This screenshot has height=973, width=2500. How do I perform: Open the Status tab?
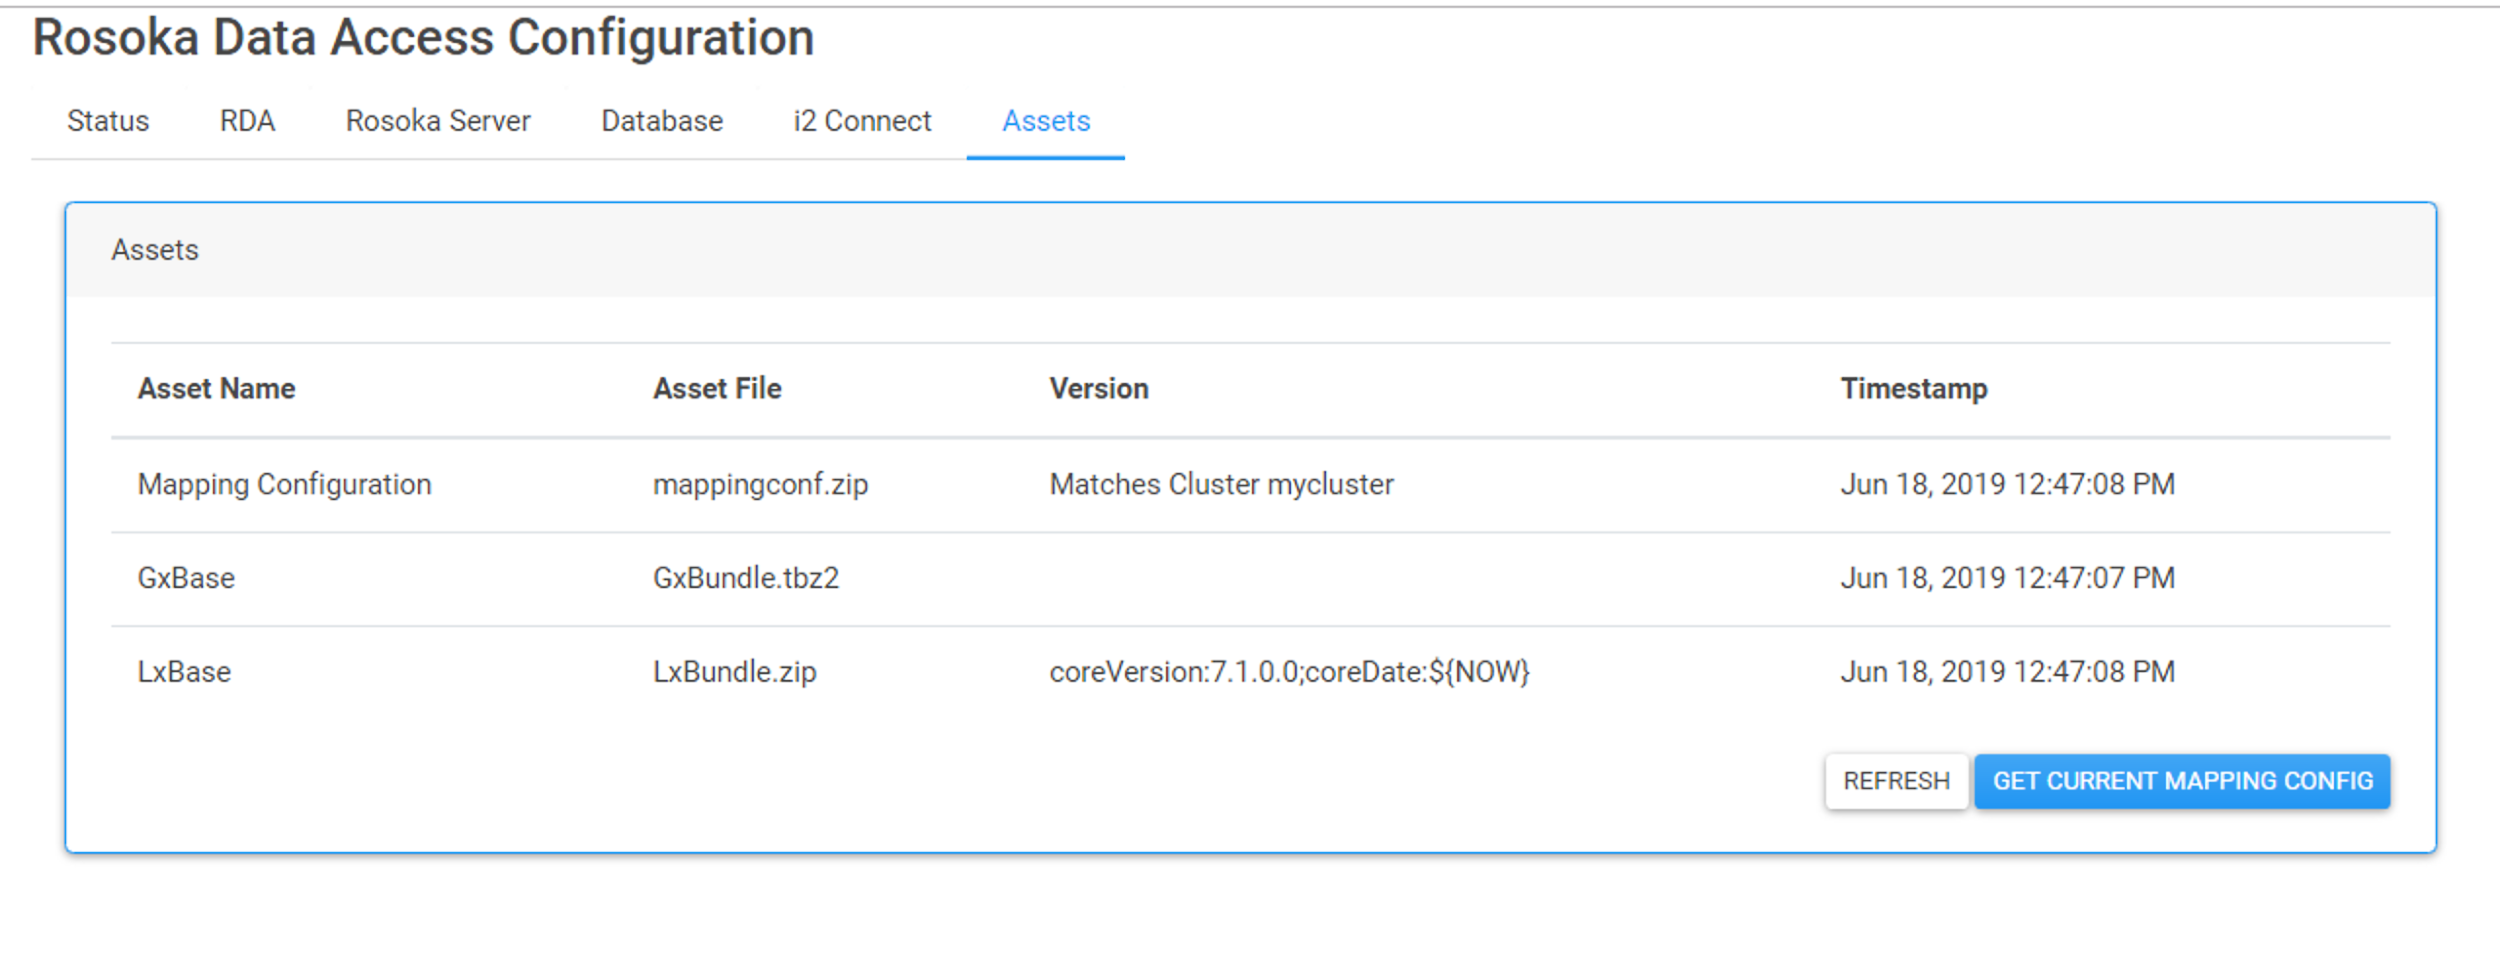[x=108, y=121]
